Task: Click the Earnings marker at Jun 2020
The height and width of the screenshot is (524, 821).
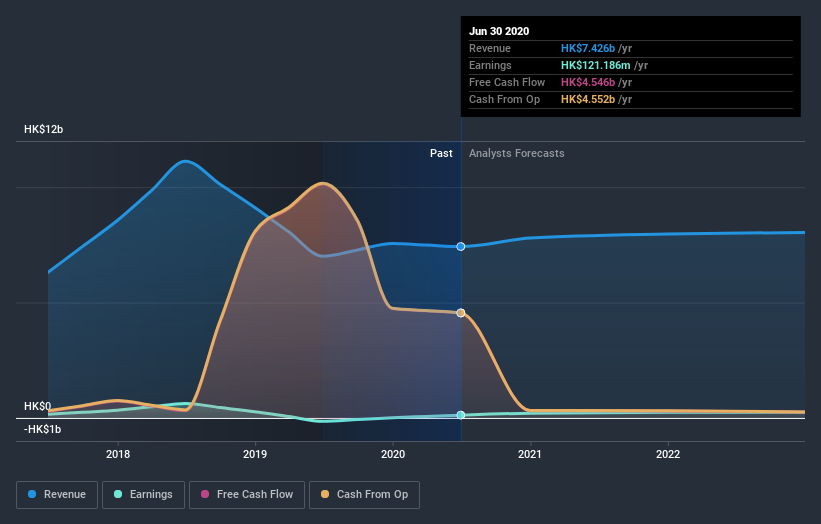Action: [461, 415]
